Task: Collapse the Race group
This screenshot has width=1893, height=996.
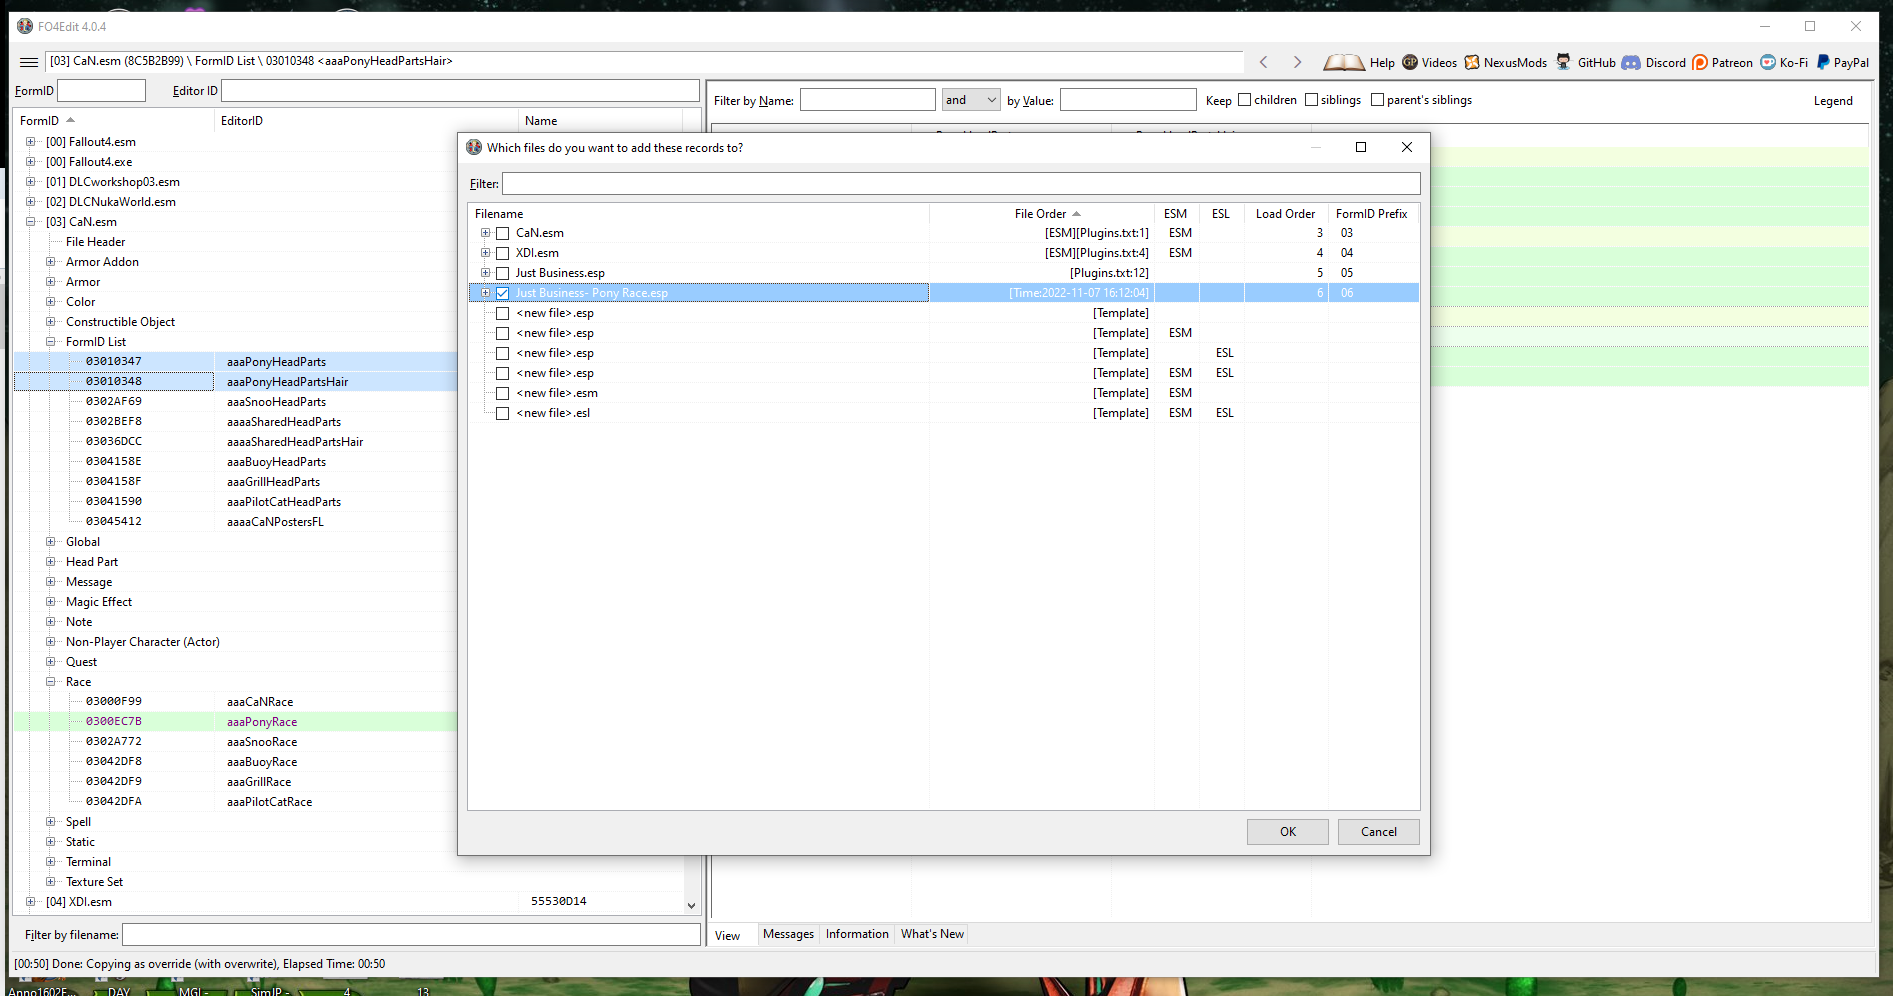Action: click(50, 682)
